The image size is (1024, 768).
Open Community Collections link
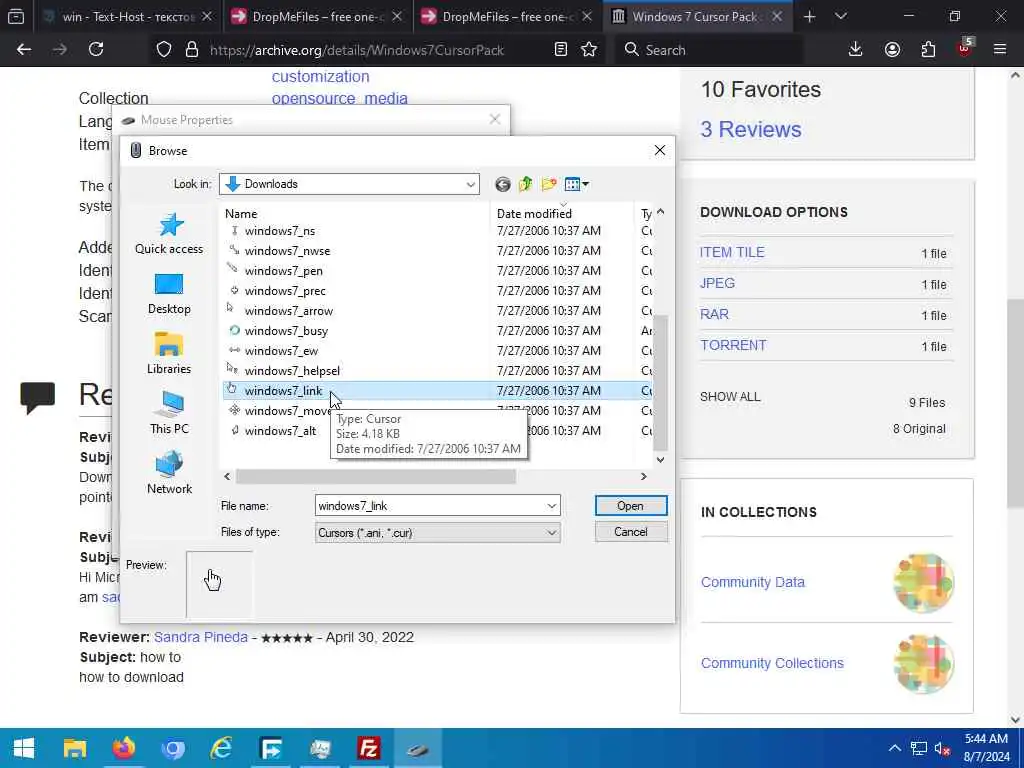[773, 663]
